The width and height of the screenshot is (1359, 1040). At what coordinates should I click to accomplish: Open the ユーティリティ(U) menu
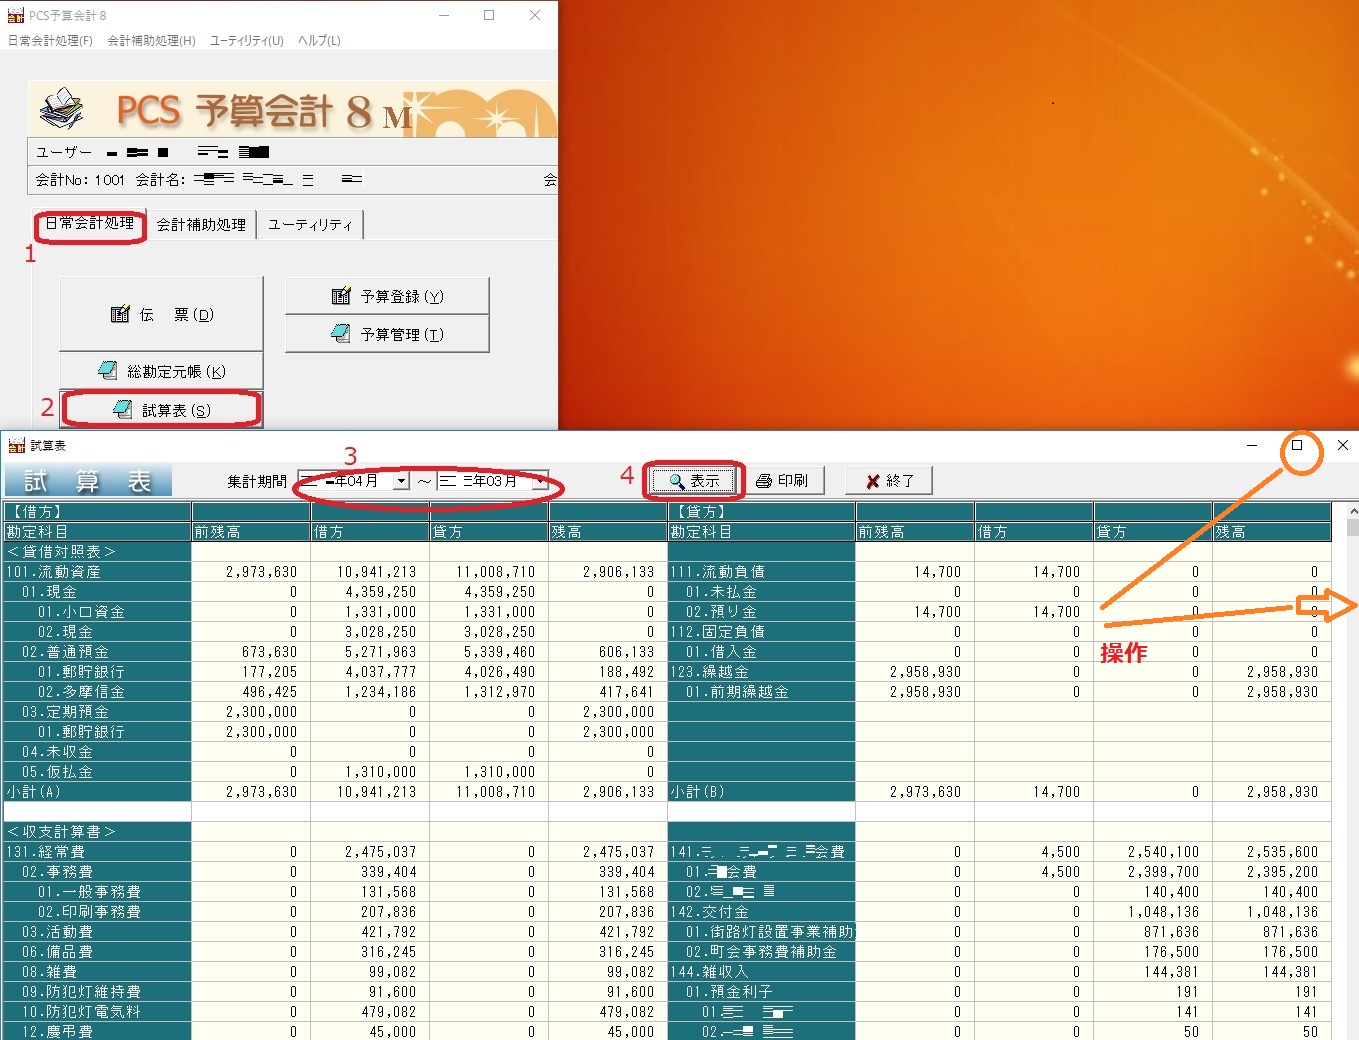click(x=246, y=41)
